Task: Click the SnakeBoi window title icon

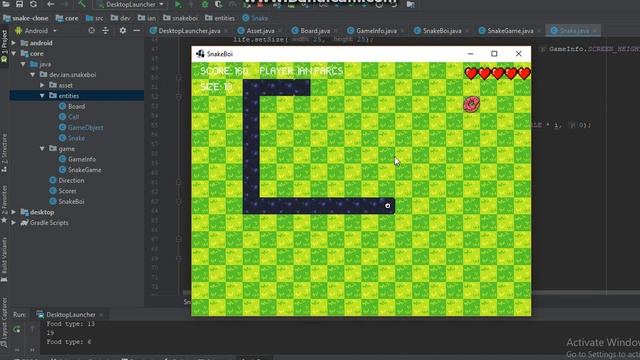Action: [200, 54]
